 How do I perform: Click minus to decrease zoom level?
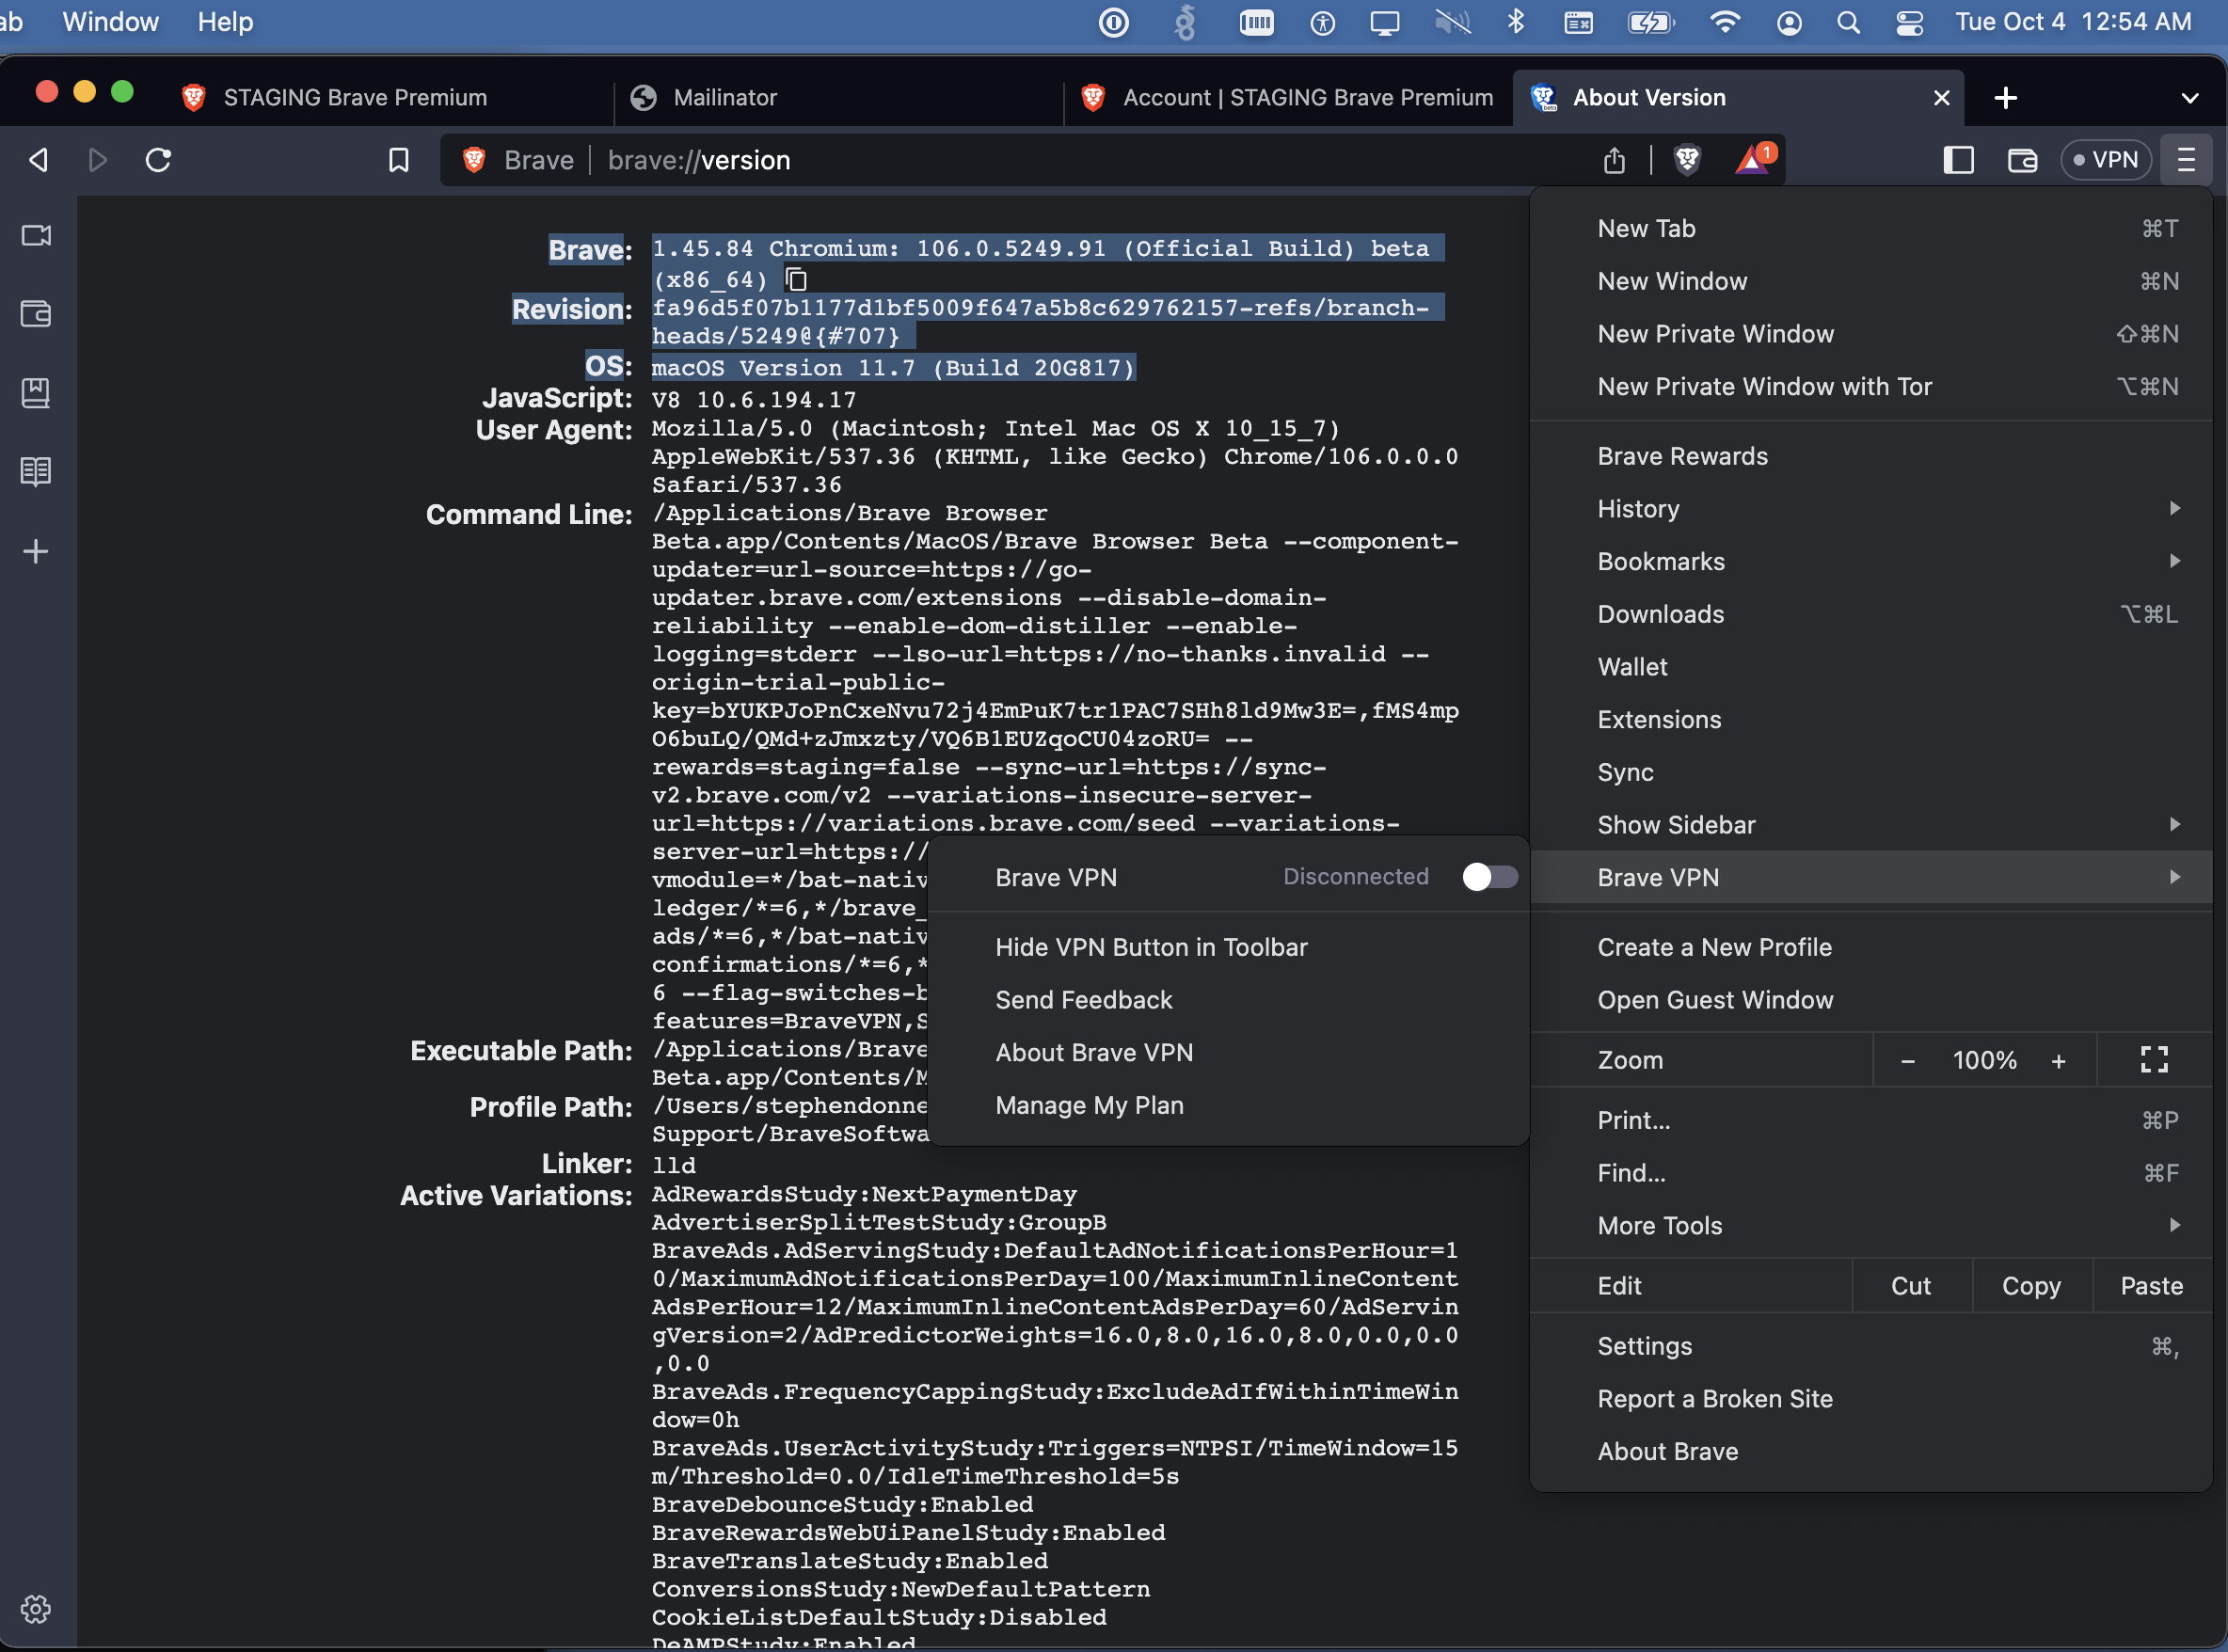tap(1907, 1059)
